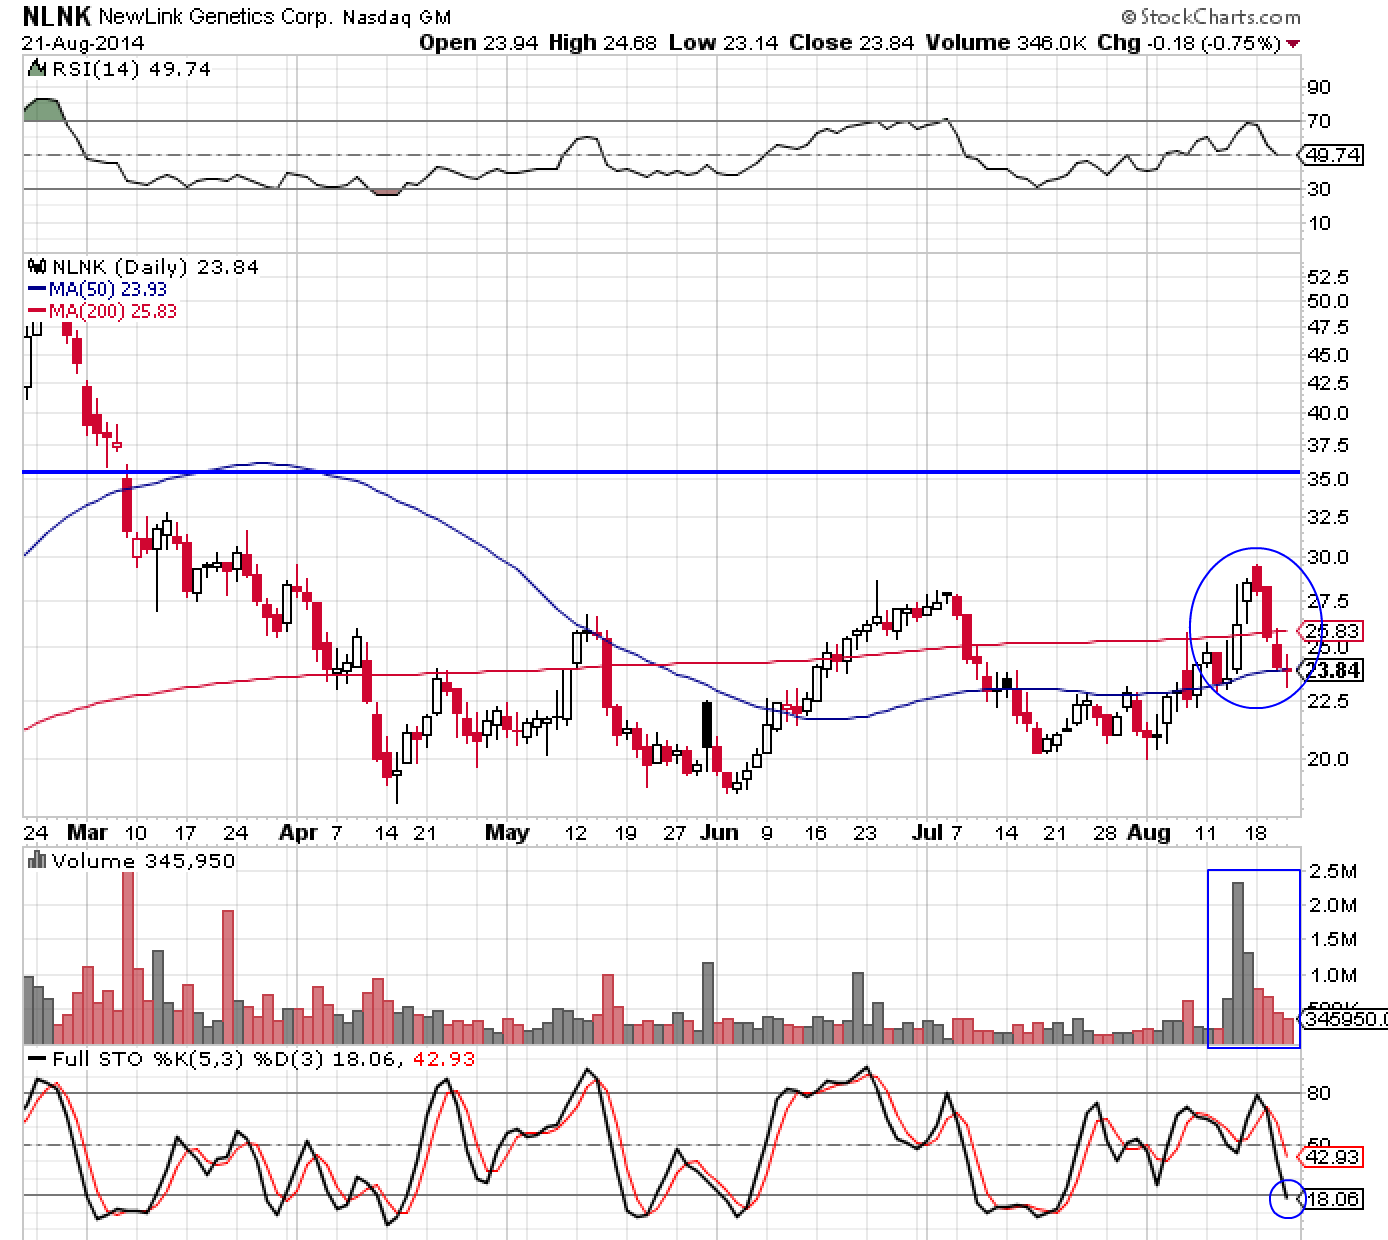Click the 23.84 last price tag on axis
This screenshot has width=1388, height=1240.
point(1332,670)
